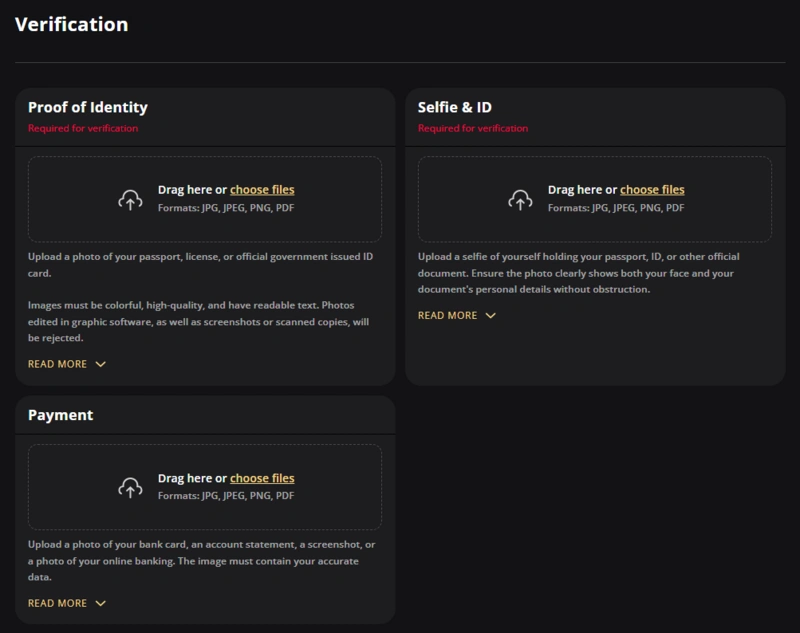Viewport: 800px width, 633px height.
Task: Open "choose files" link for Payment
Action: tap(262, 478)
